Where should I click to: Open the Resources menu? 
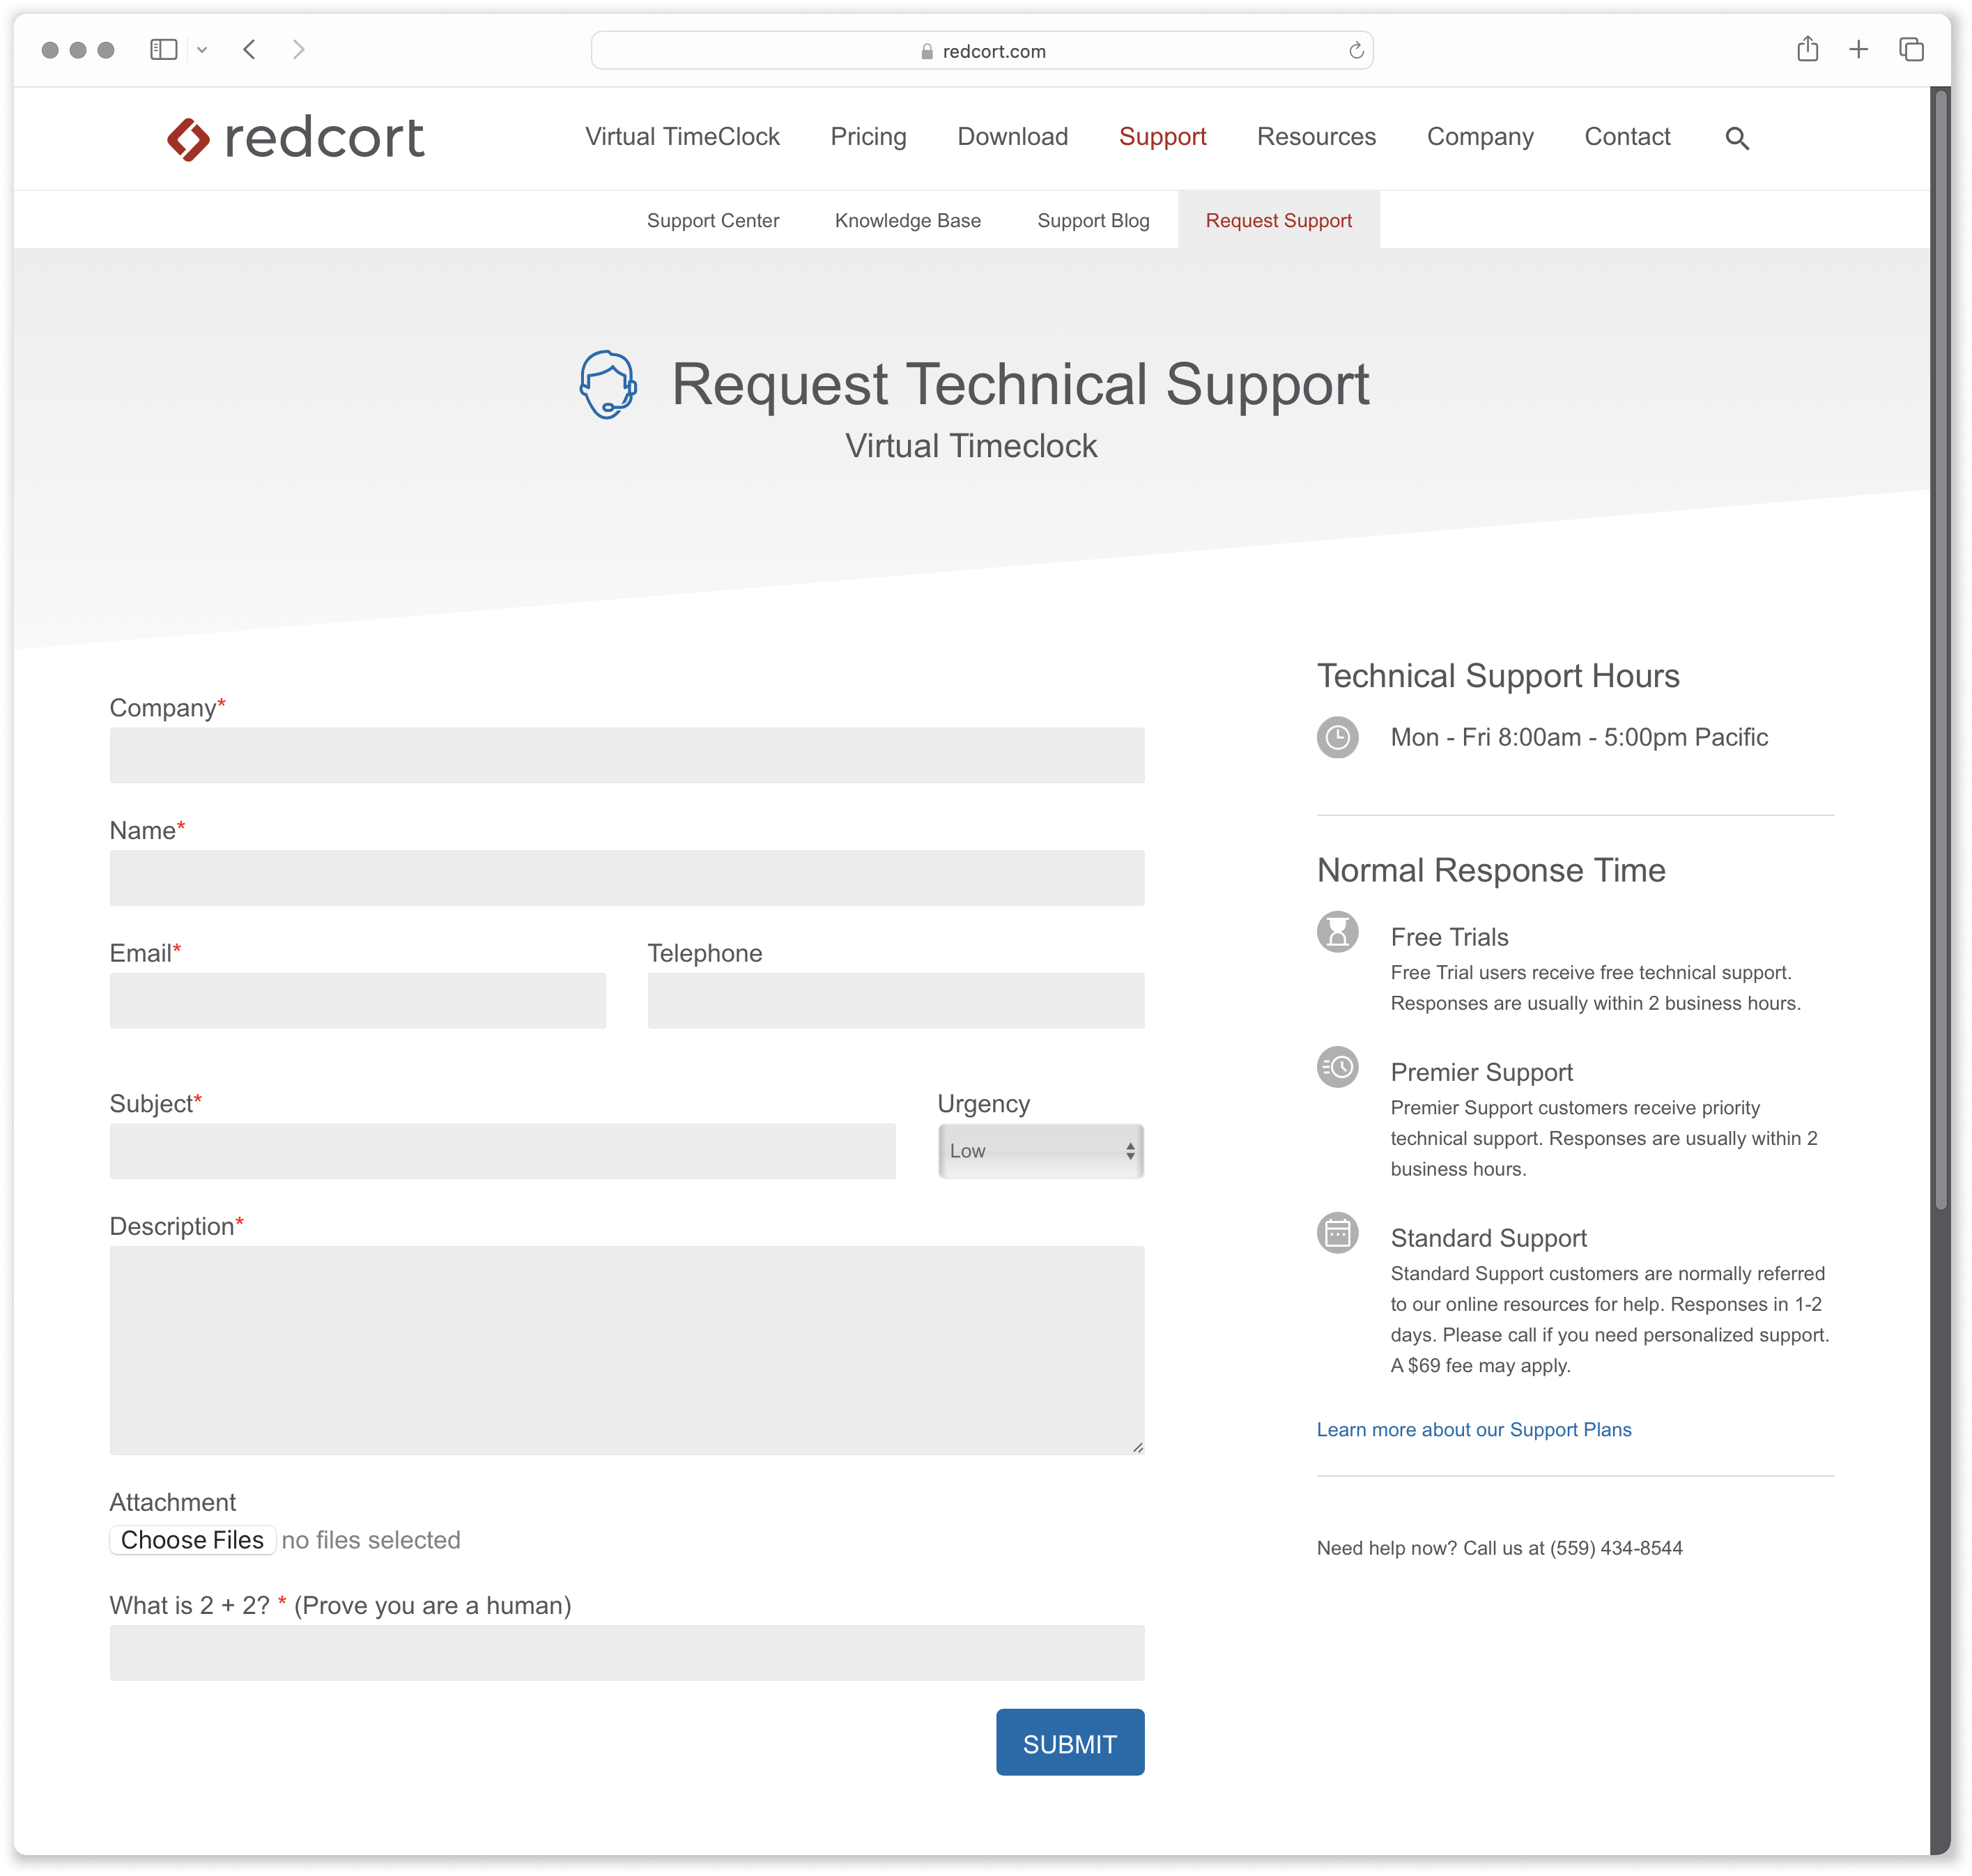pos(1316,137)
